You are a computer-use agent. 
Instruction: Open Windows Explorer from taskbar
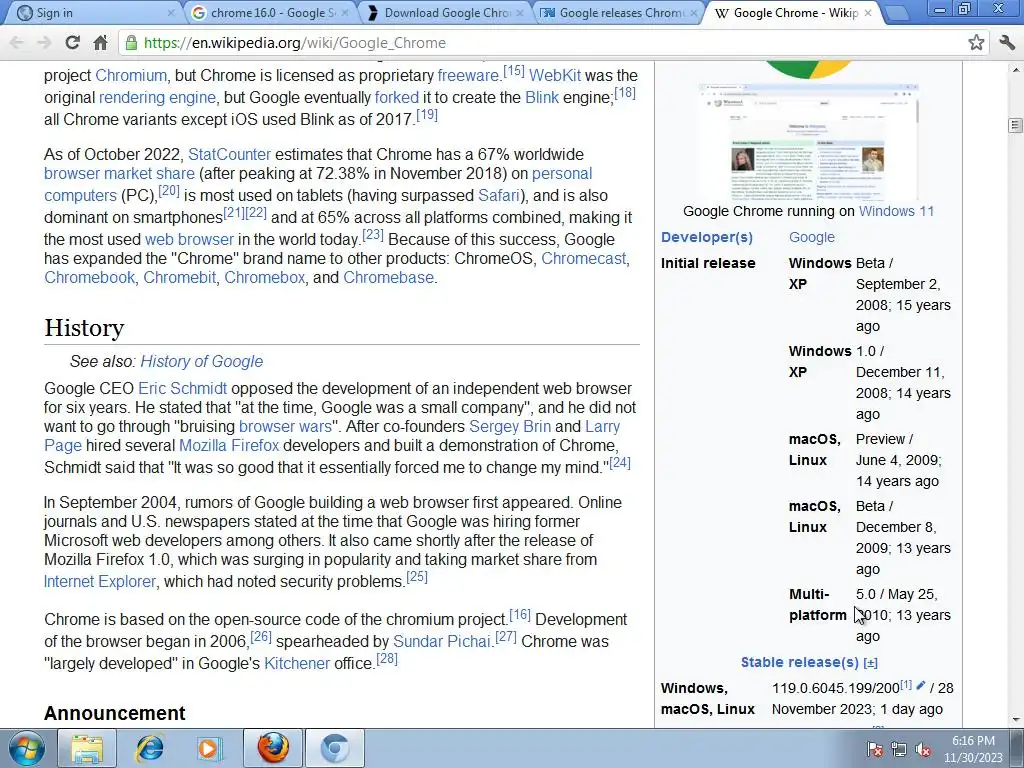pos(87,748)
